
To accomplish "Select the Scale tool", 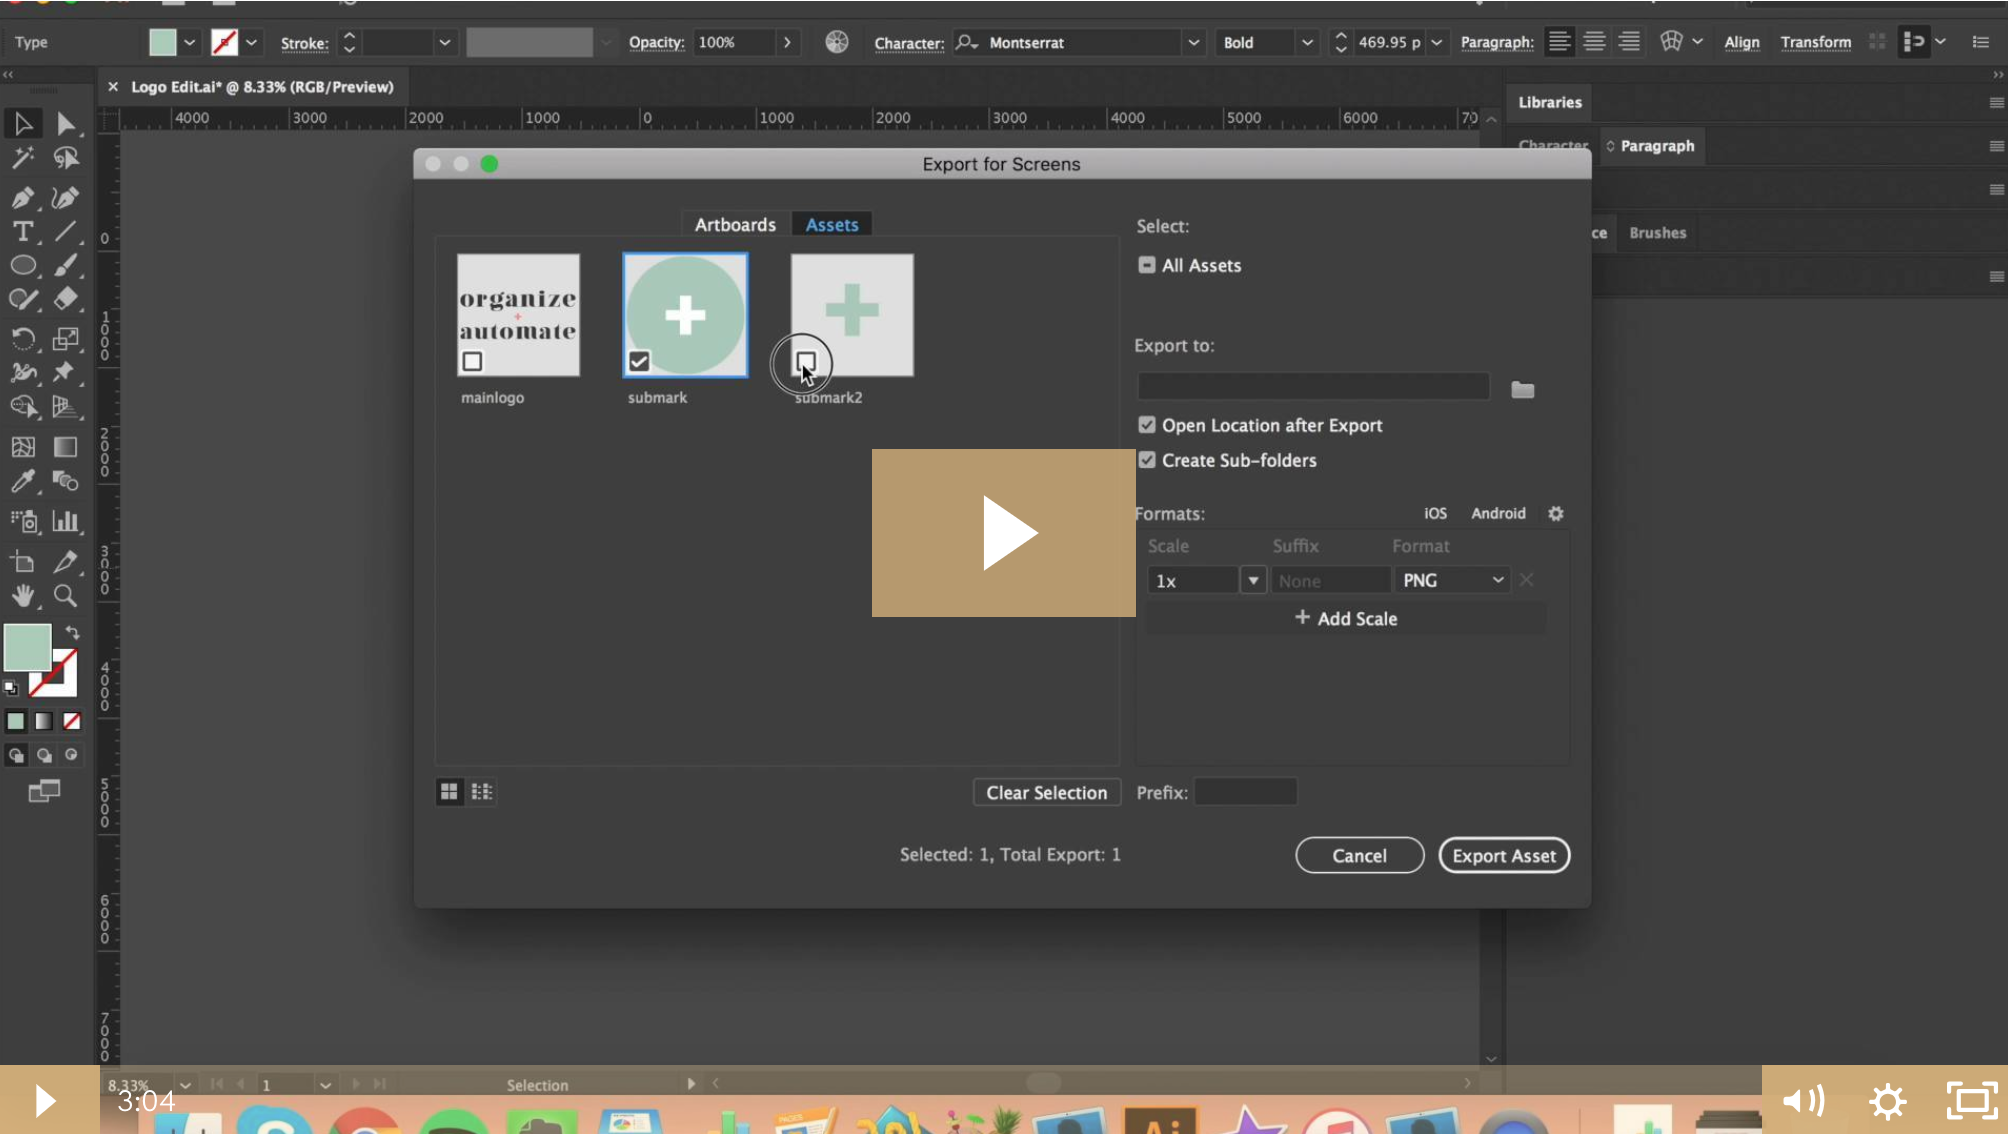I will tap(65, 339).
